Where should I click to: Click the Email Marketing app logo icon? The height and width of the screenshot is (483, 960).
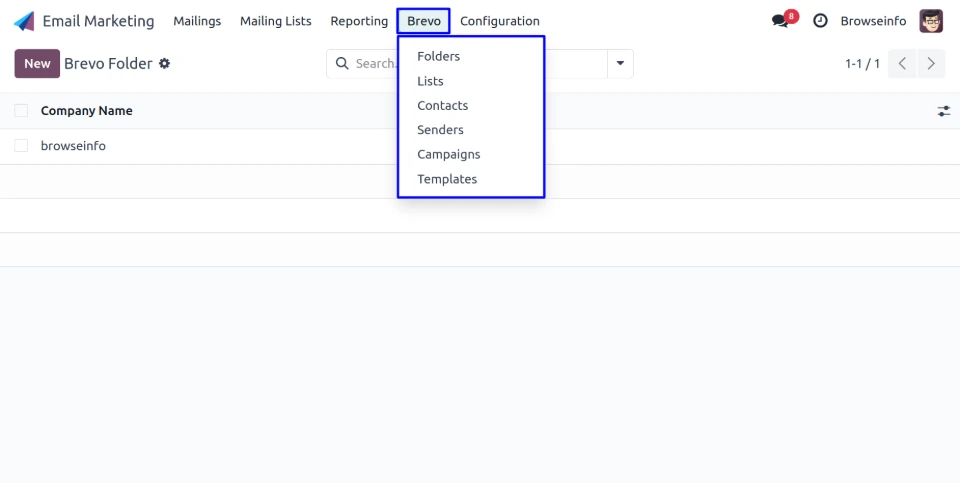pyautogui.click(x=24, y=21)
